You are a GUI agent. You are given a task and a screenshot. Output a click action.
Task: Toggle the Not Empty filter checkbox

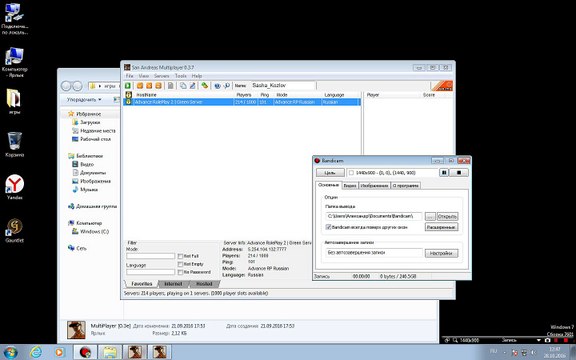tap(180, 264)
